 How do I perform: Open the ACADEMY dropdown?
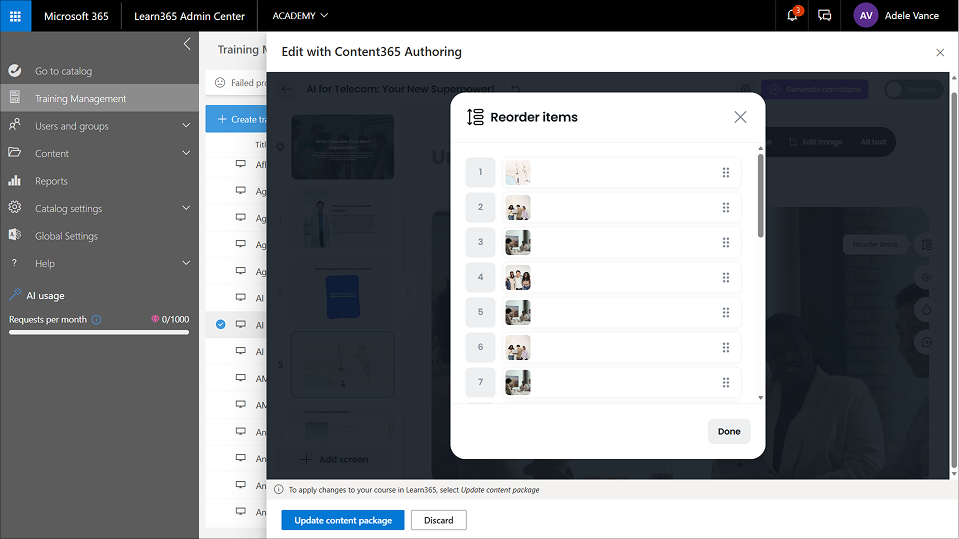300,16
